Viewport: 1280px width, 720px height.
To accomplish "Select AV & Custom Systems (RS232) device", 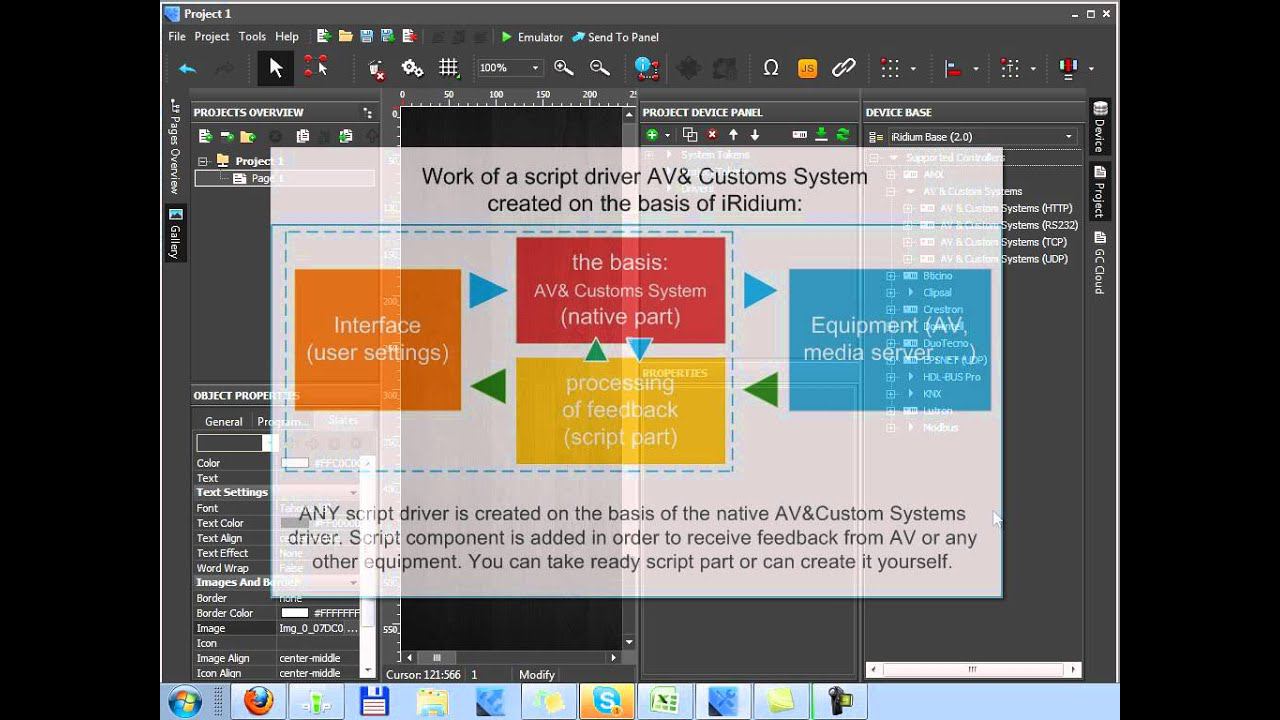I will click(1008, 225).
